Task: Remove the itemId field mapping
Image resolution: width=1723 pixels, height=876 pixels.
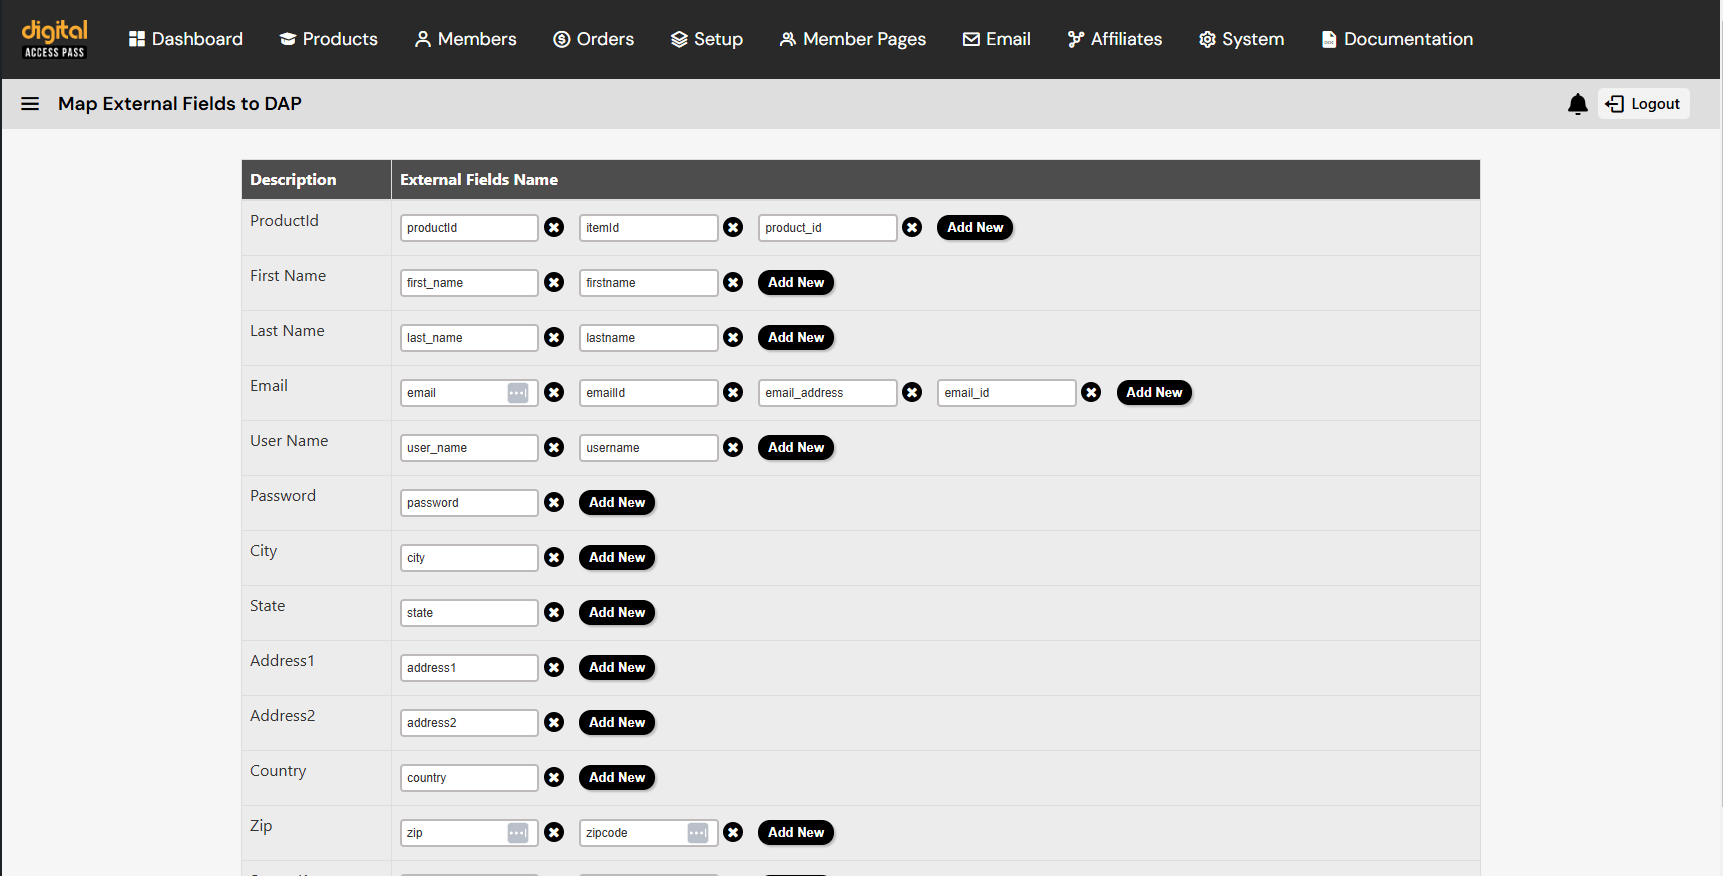Action: pos(733,228)
